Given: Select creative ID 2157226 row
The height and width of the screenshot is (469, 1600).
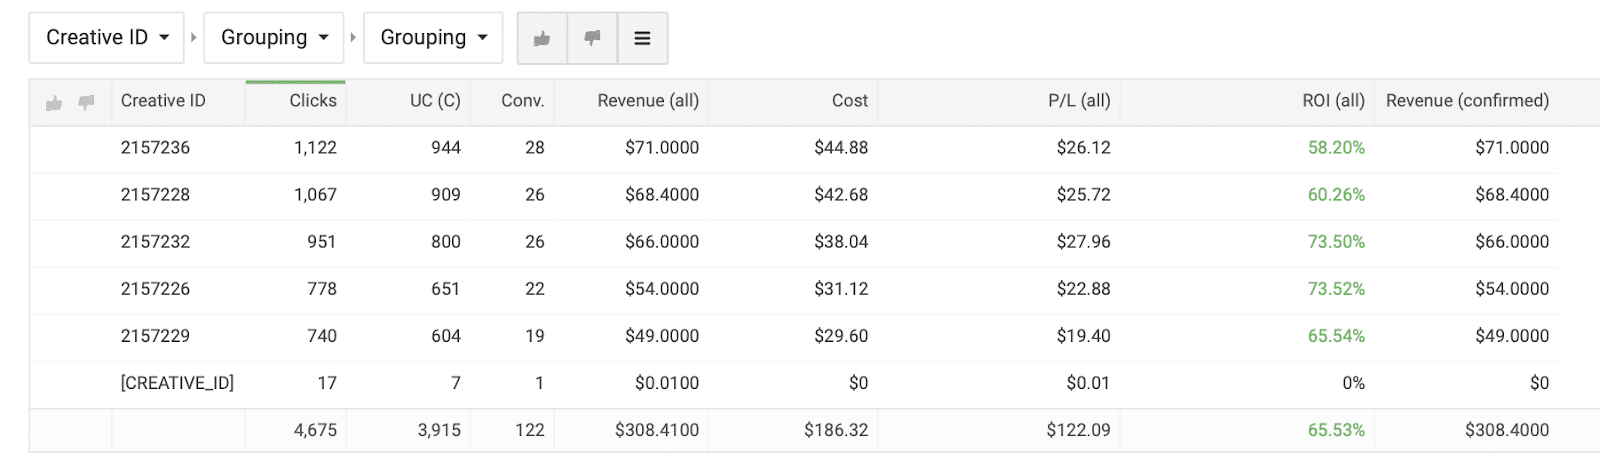Looking at the screenshot, I should (793, 289).
